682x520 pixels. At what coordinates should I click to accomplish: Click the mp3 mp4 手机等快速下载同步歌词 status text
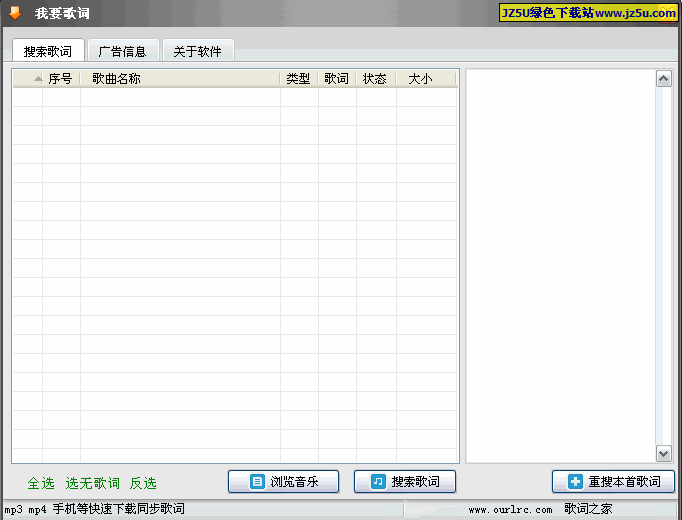click(x=95, y=509)
